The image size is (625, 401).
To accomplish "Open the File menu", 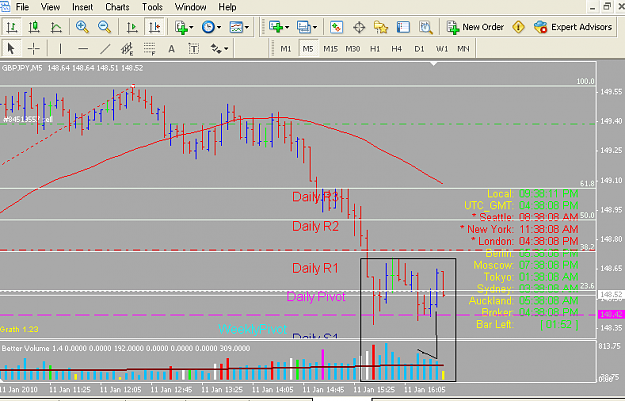I will pyautogui.click(x=22, y=7).
